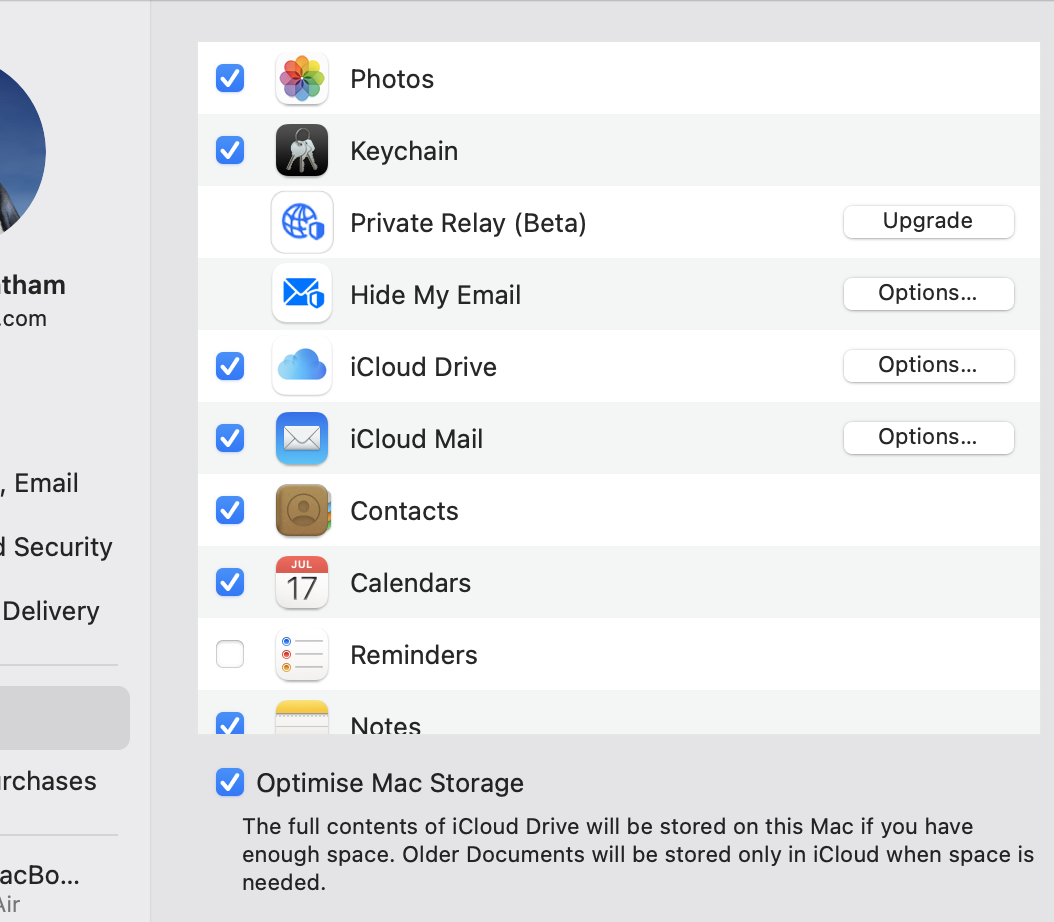Click the iCloud Drive storage description text
The image size is (1054, 922).
pos(638,854)
